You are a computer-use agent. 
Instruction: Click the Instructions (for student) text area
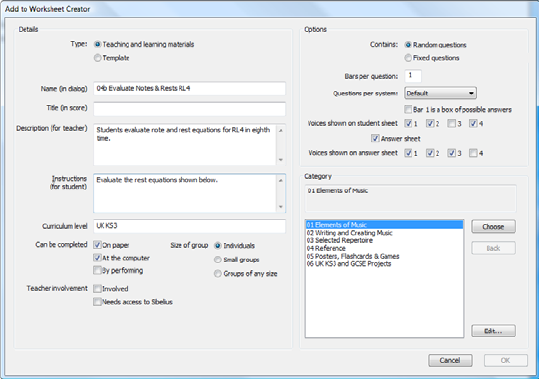tap(185, 193)
